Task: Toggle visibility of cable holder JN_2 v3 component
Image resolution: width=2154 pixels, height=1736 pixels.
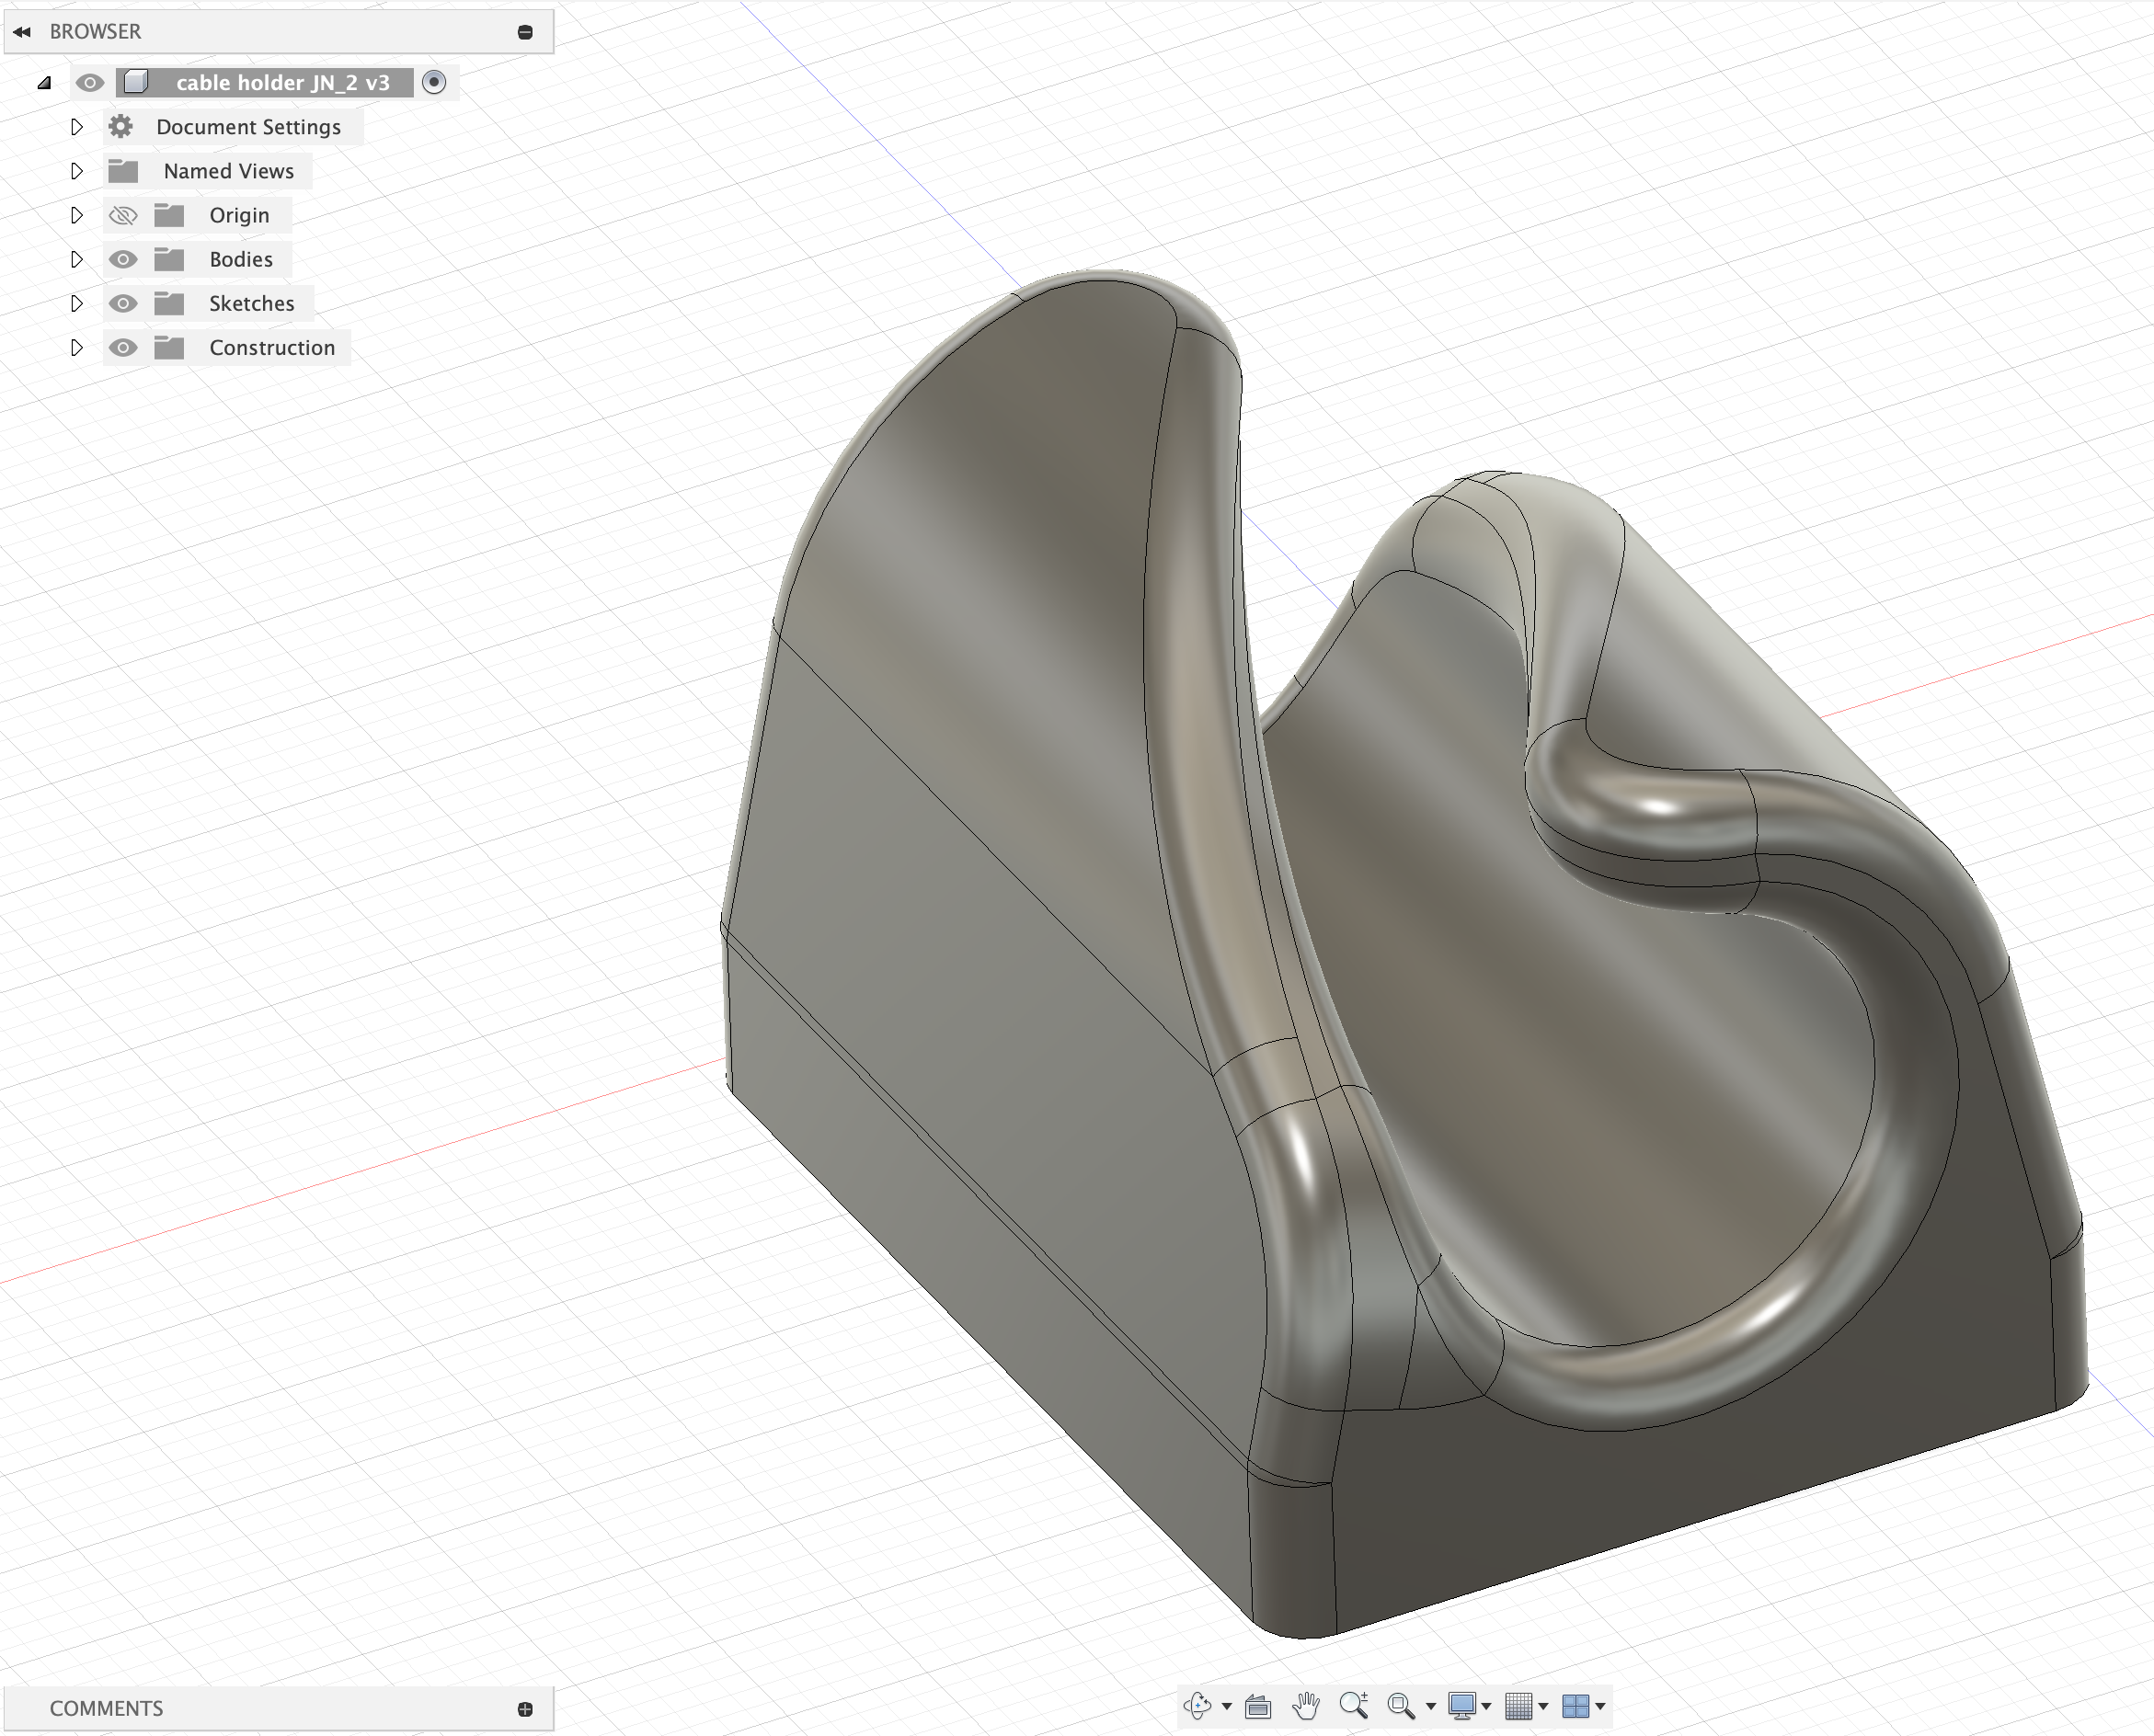Action: point(89,83)
